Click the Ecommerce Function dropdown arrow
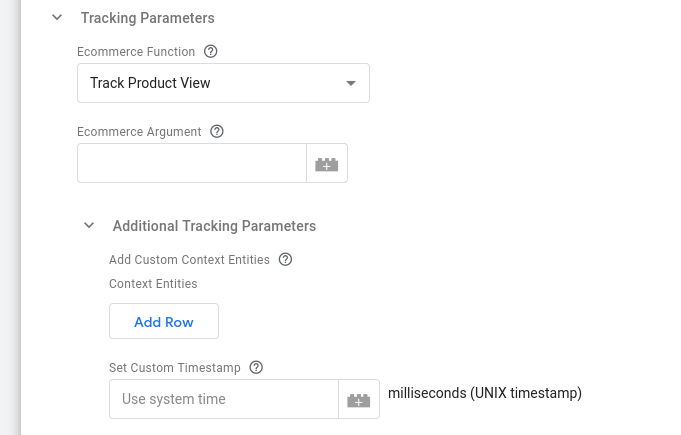 pyautogui.click(x=351, y=84)
